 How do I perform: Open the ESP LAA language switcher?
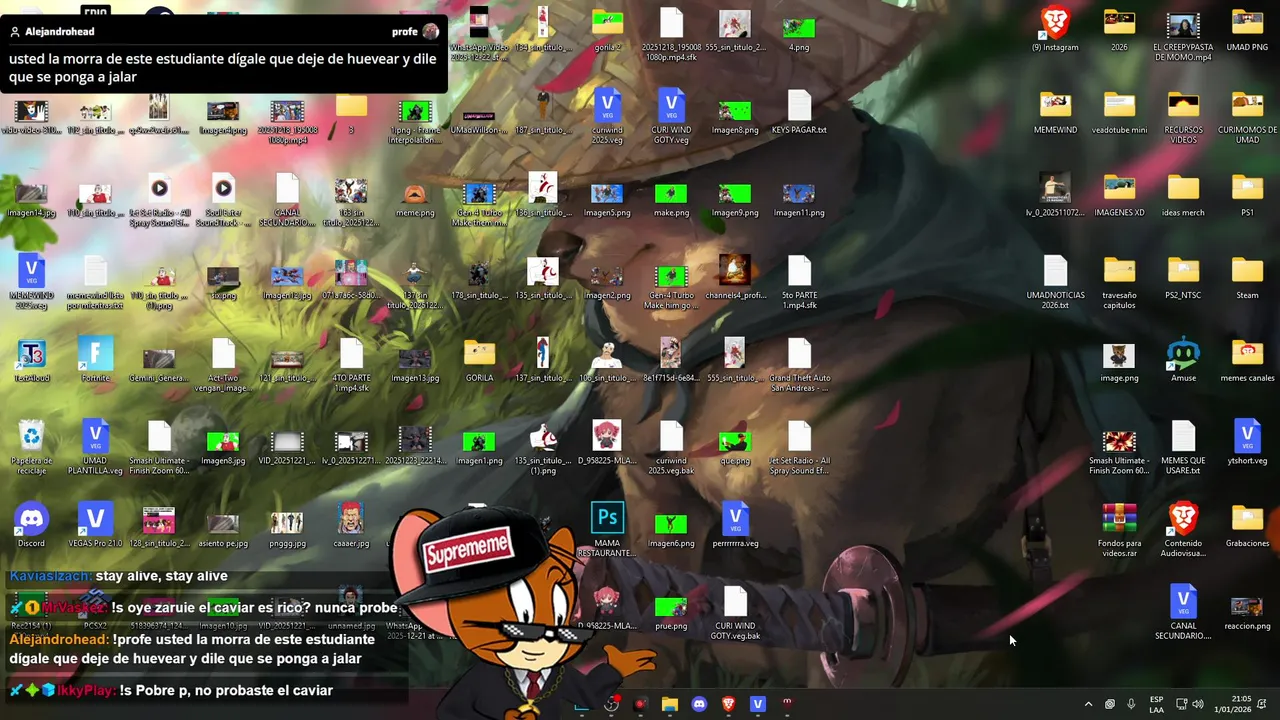pos(1156,704)
